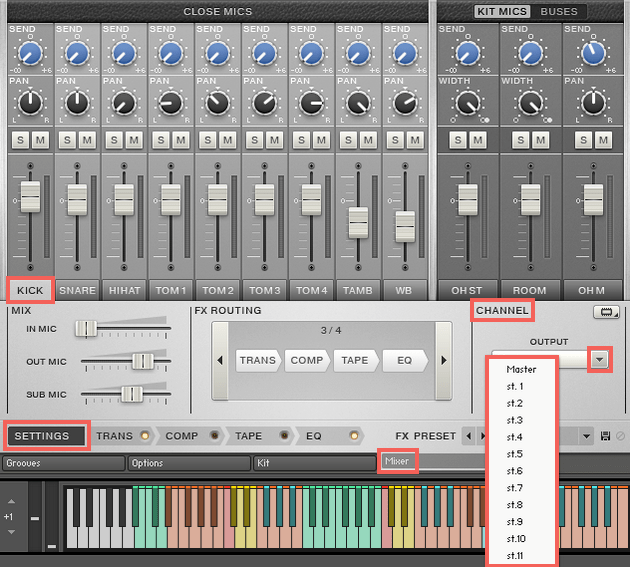Click the OH M pan knob
Image resolution: width=630 pixels, height=567 pixels.
pyautogui.click(x=593, y=102)
